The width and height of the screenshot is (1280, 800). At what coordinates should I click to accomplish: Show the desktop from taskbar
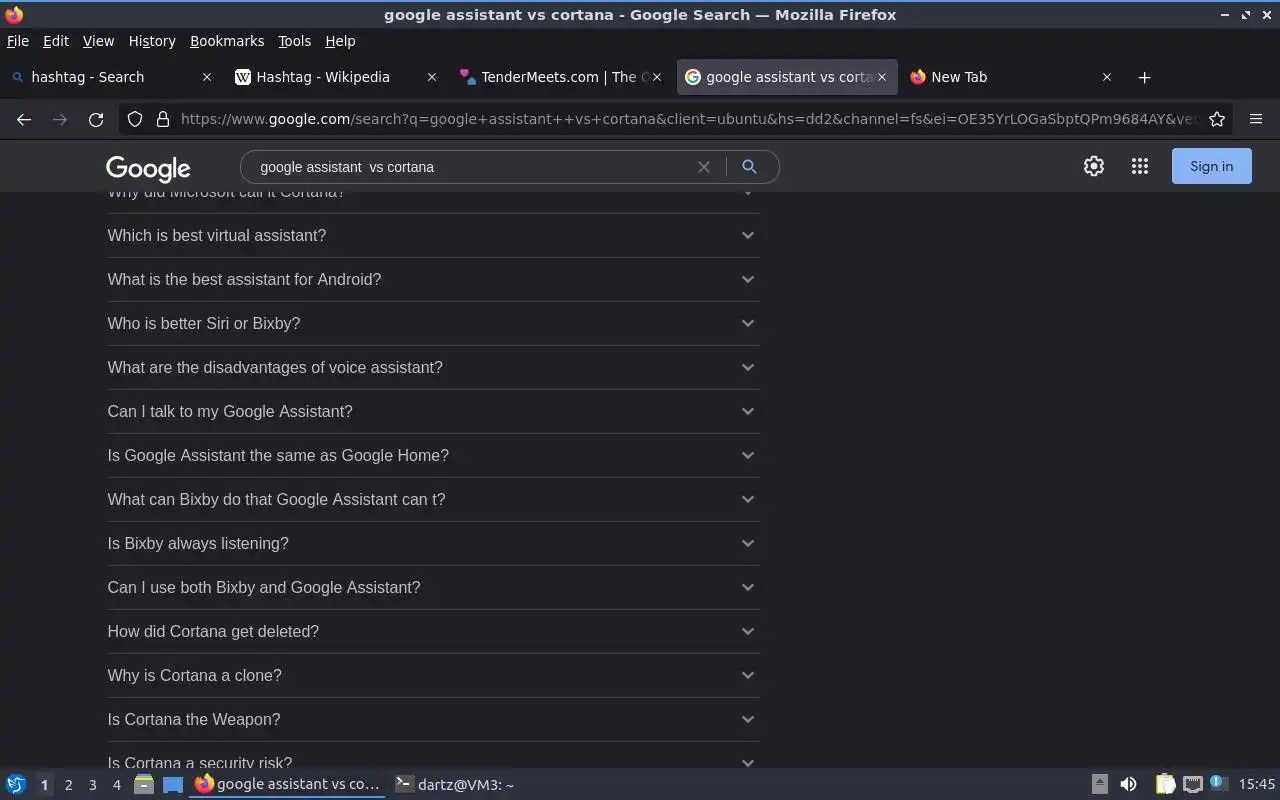(x=173, y=785)
